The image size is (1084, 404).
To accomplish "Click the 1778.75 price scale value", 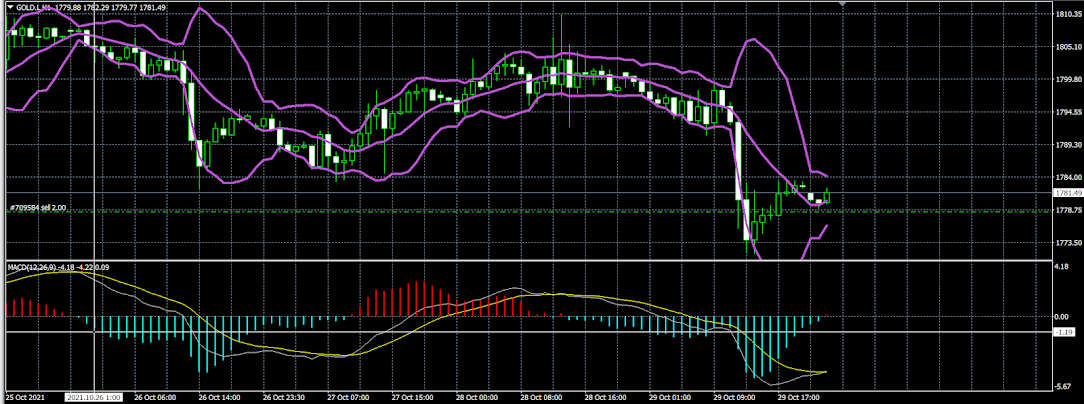I will (1067, 210).
